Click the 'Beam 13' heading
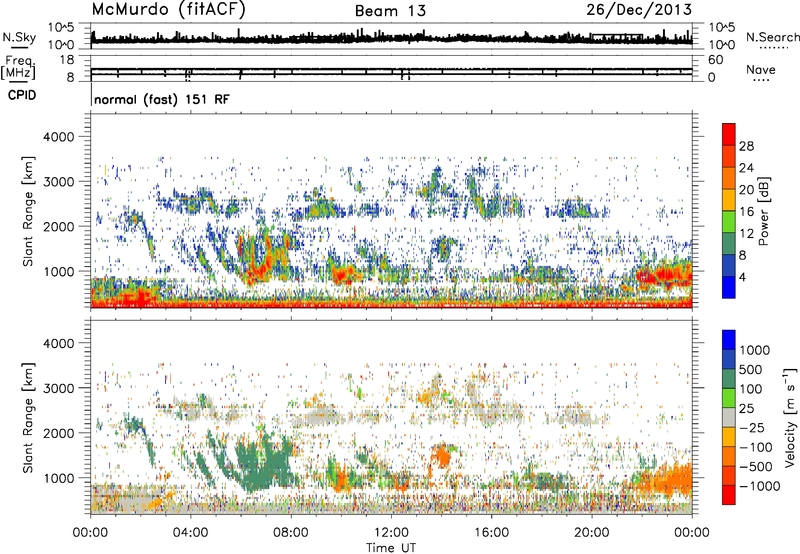 point(390,11)
